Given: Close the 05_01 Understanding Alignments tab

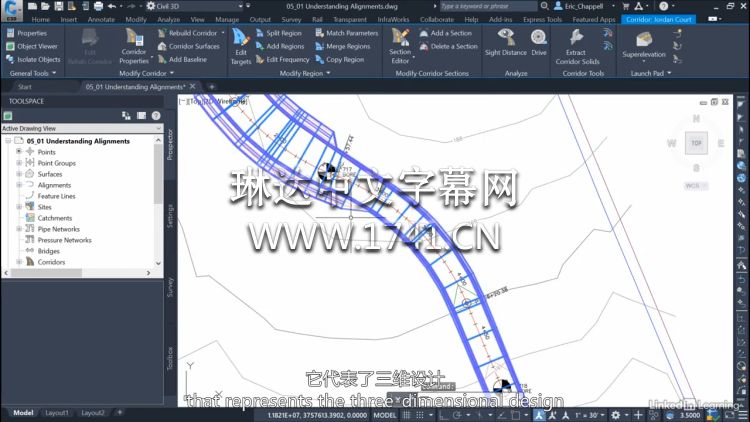Looking at the screenshot, I should point(192,86).
